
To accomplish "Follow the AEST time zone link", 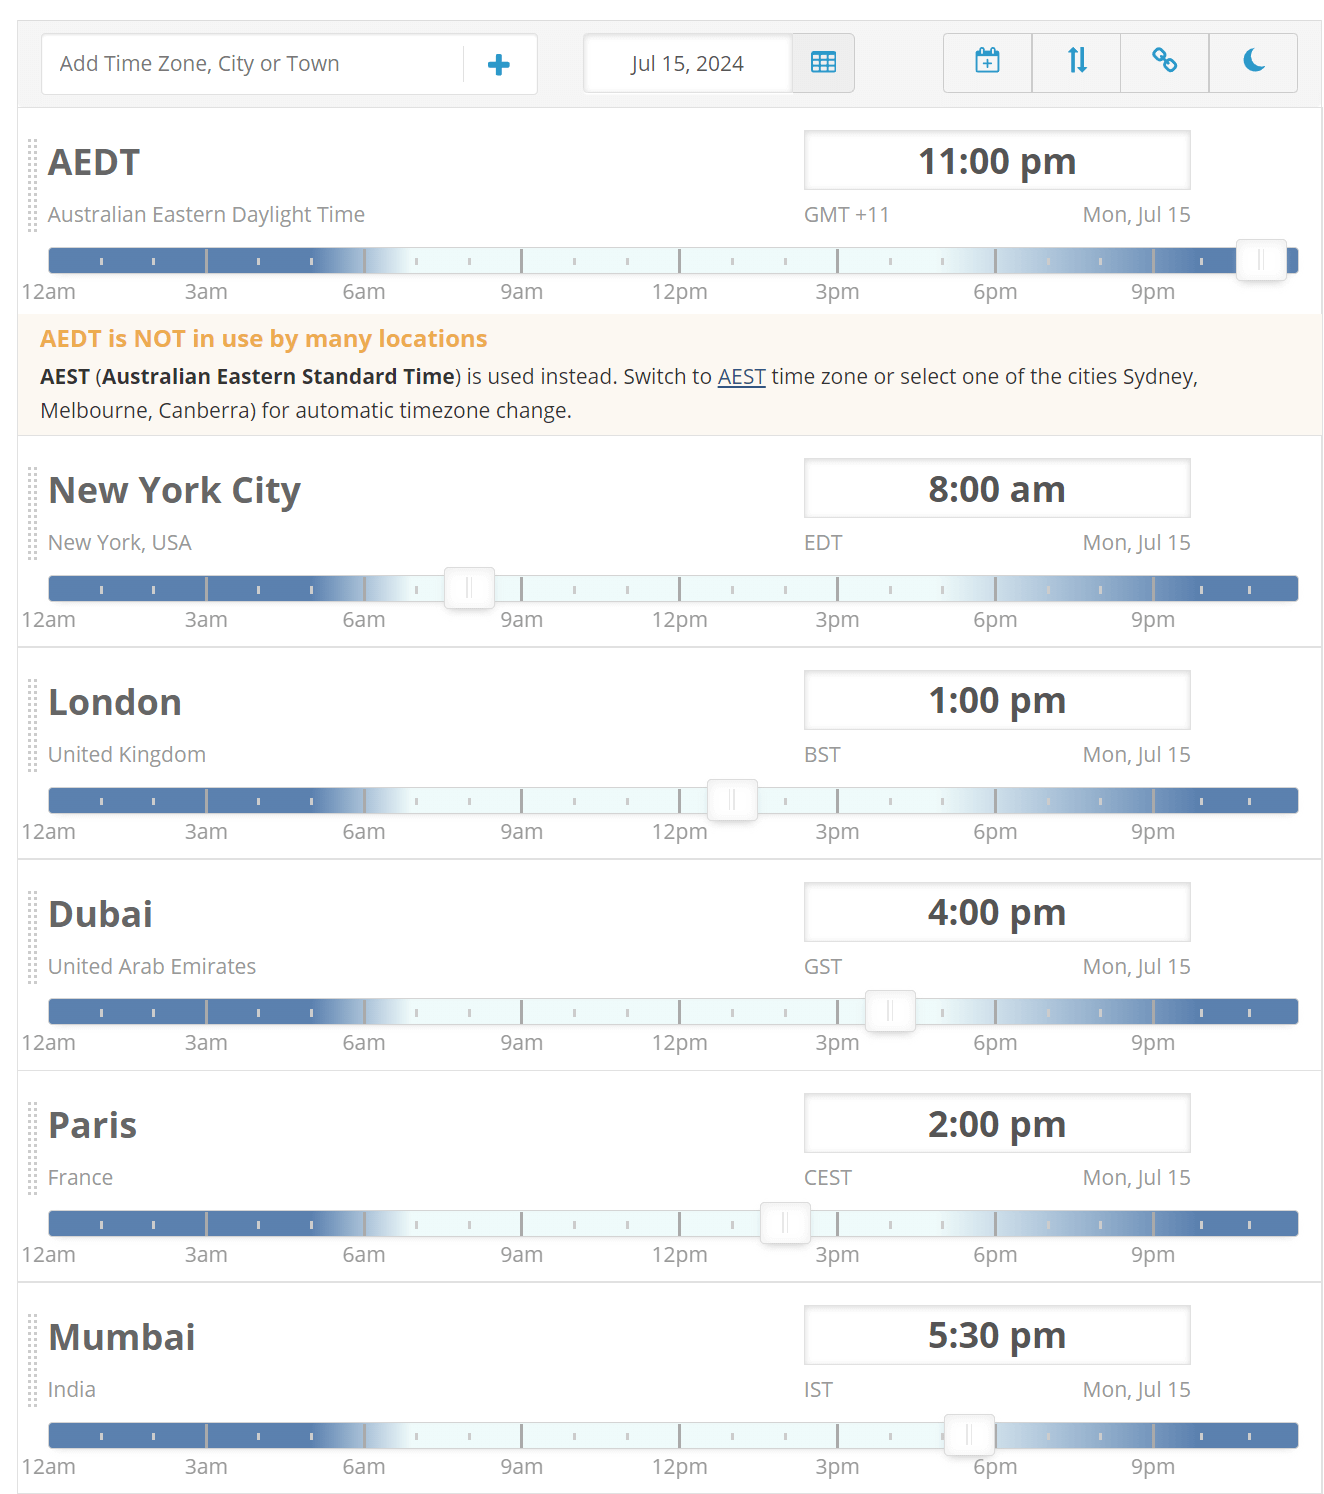I will pos(741,377).
